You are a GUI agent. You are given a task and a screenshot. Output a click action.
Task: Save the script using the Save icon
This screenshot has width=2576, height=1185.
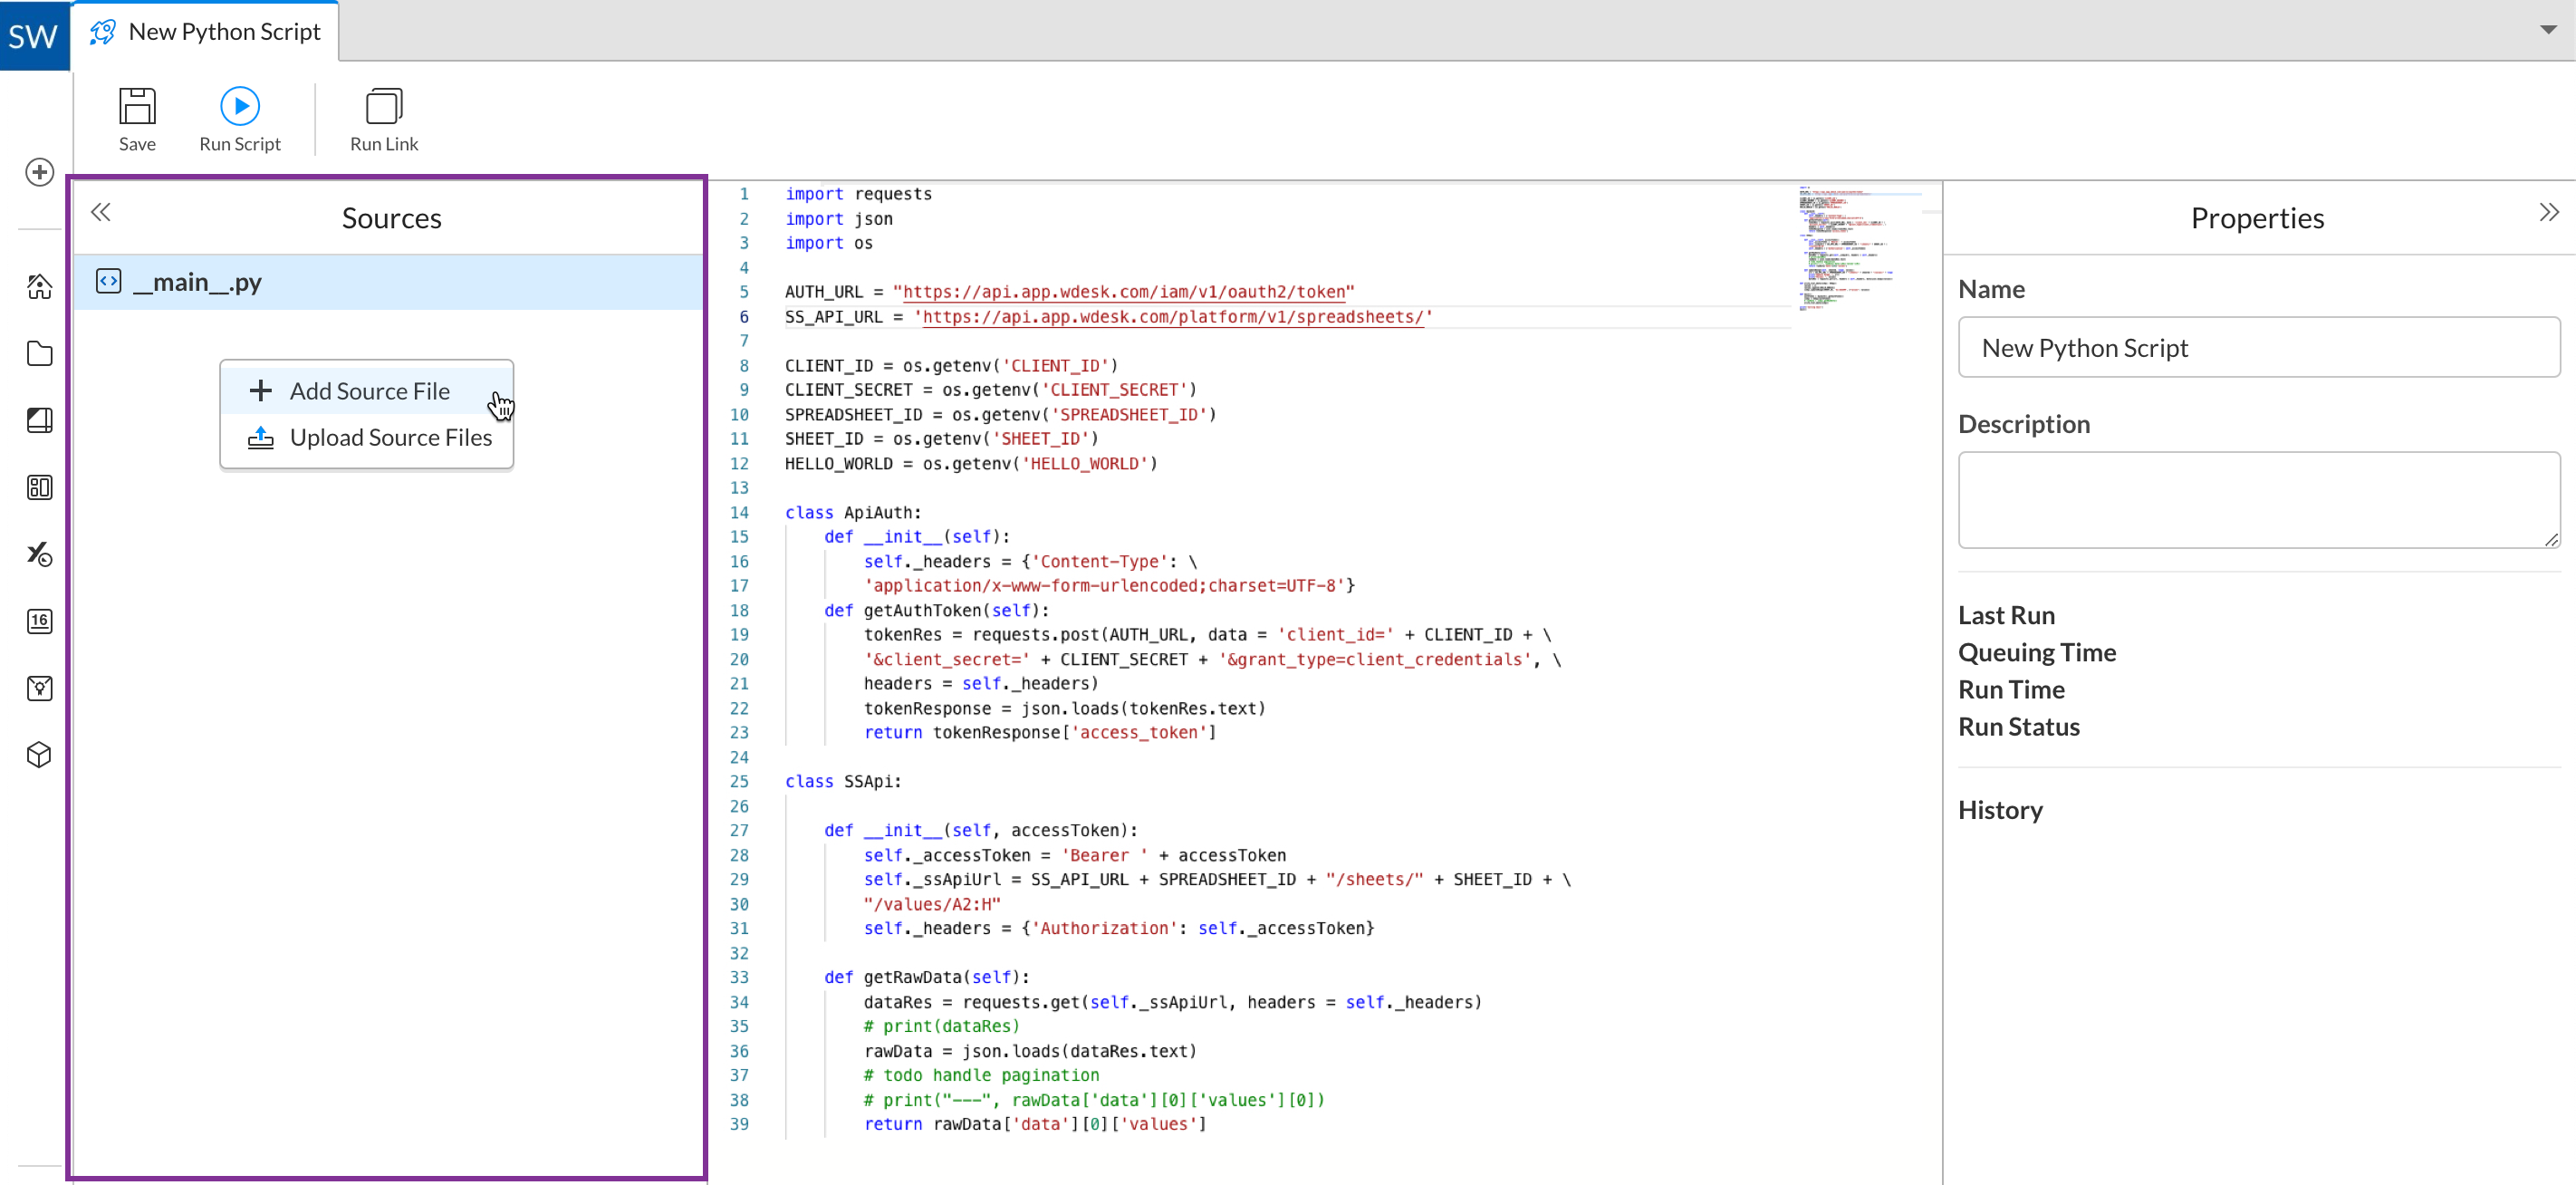pos(137,117)
